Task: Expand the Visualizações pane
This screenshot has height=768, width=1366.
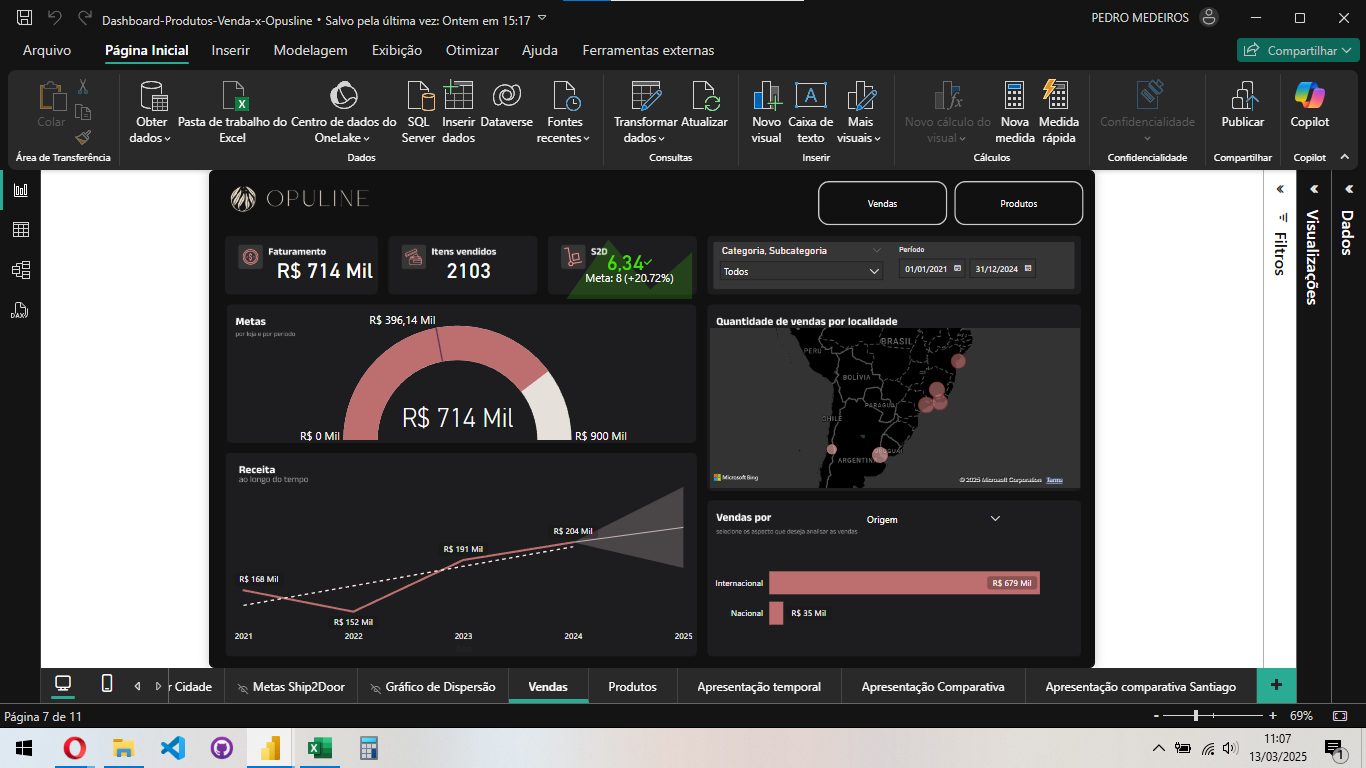Action: pyautogui.click(x=1314, y=189)
